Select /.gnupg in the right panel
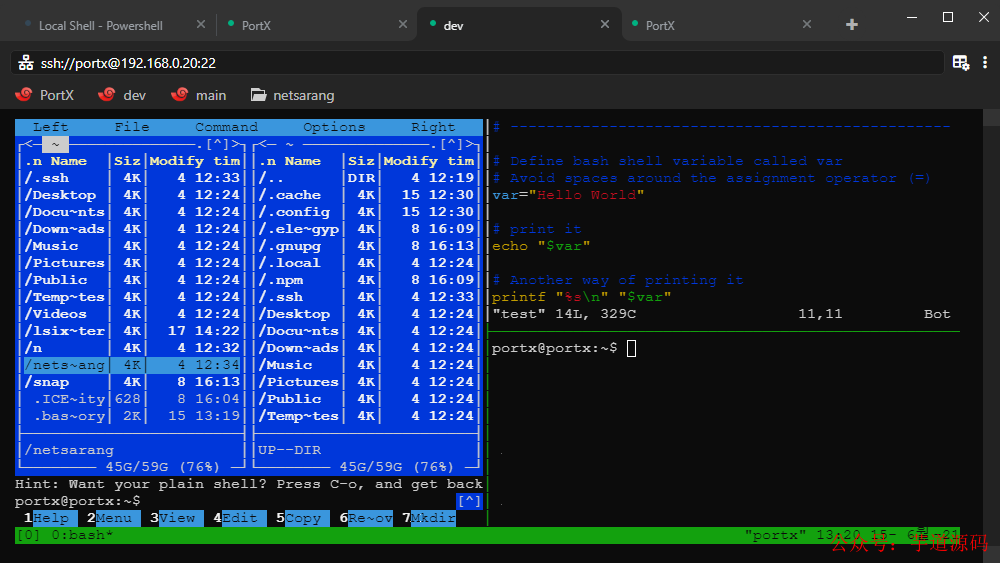 [x=367, y=246]
